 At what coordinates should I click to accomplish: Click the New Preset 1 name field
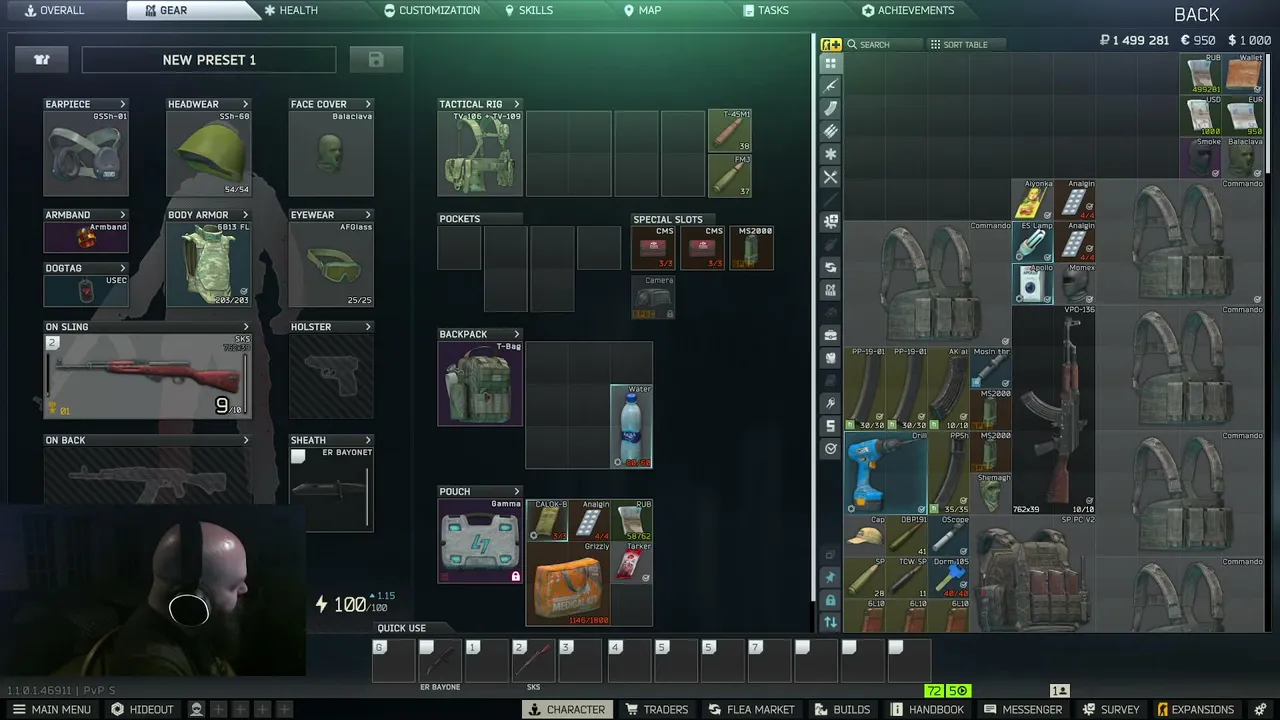pyautogui.click(x=209, y=60)
